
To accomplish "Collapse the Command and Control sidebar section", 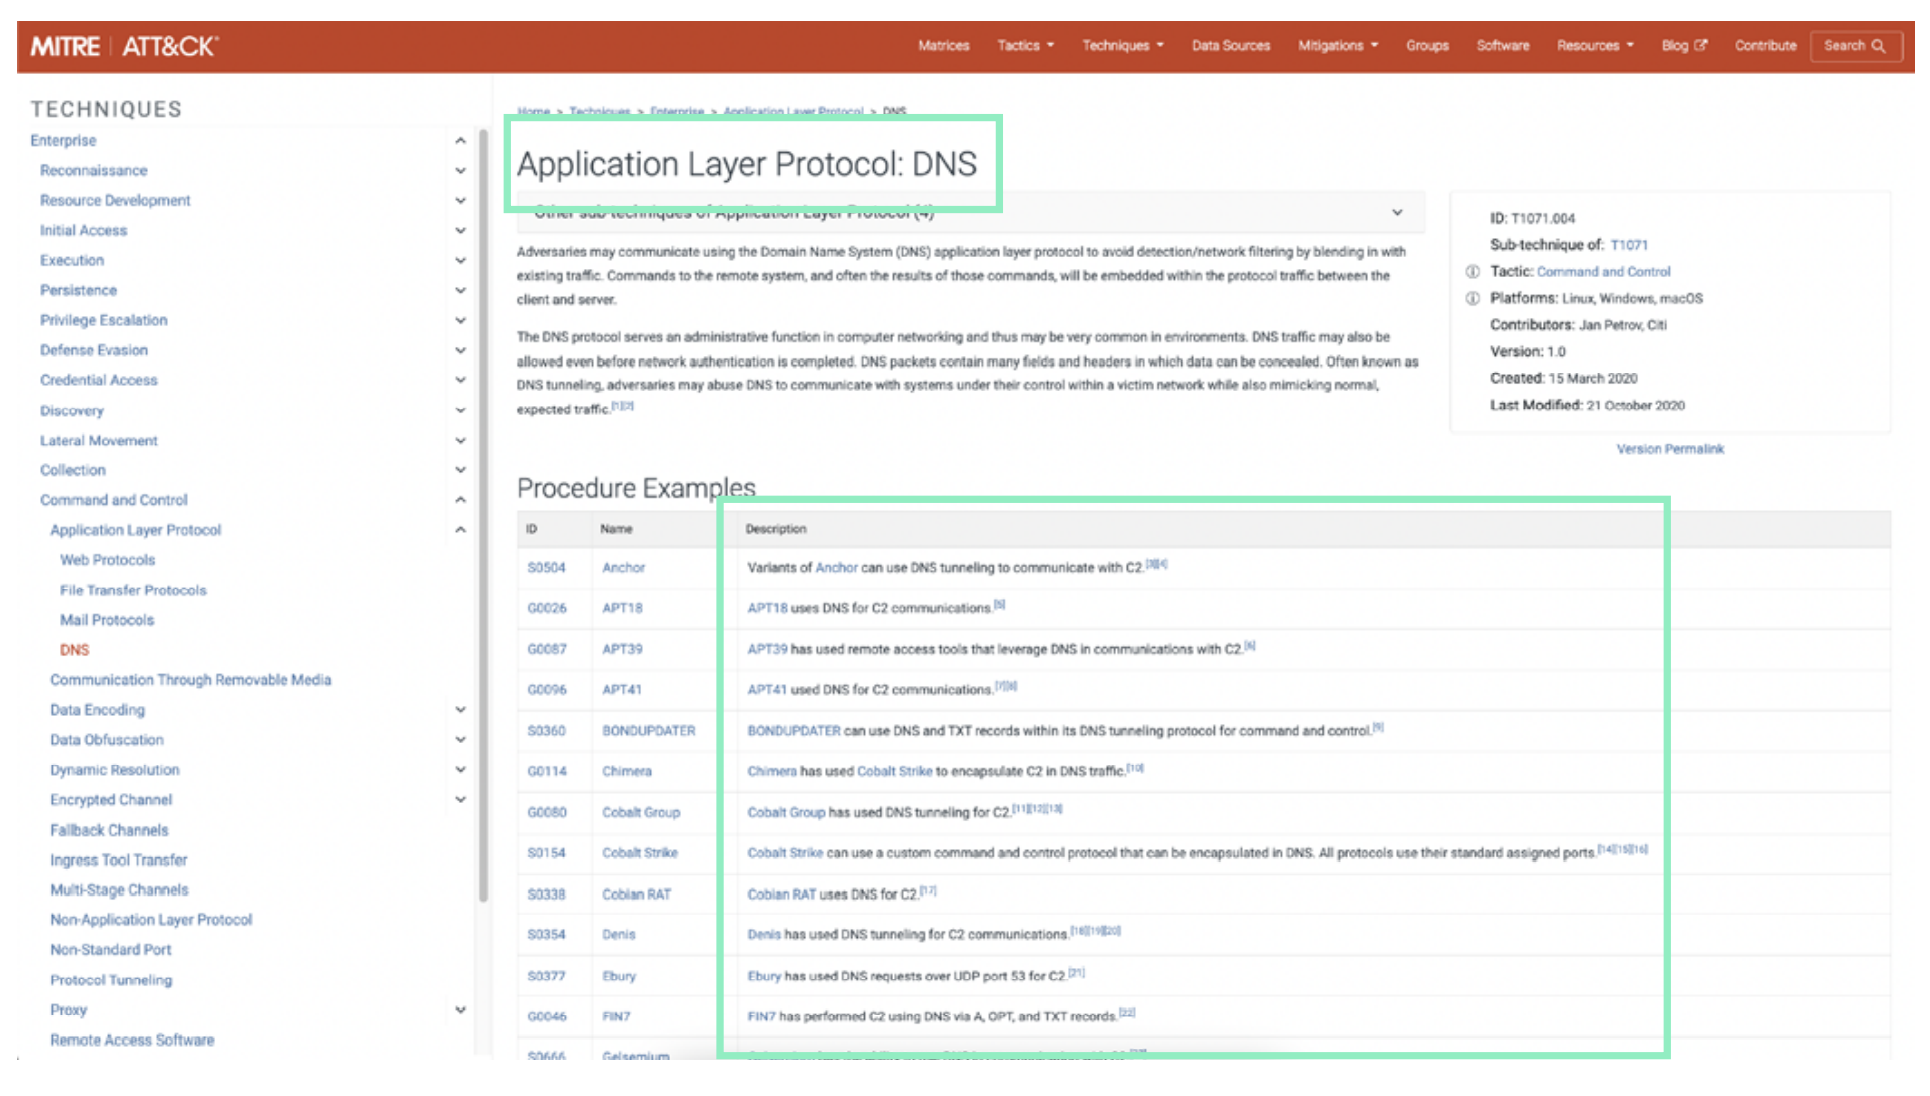I will 460,499.
